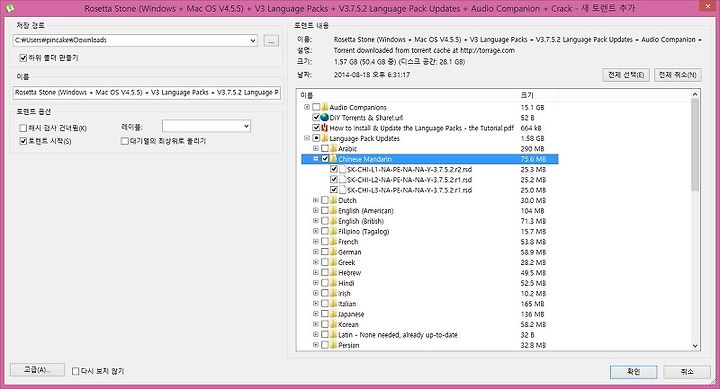The width and height of the screenshot is (720, 389).
Task: Click the Japanese folder icon
Action: 333,314
